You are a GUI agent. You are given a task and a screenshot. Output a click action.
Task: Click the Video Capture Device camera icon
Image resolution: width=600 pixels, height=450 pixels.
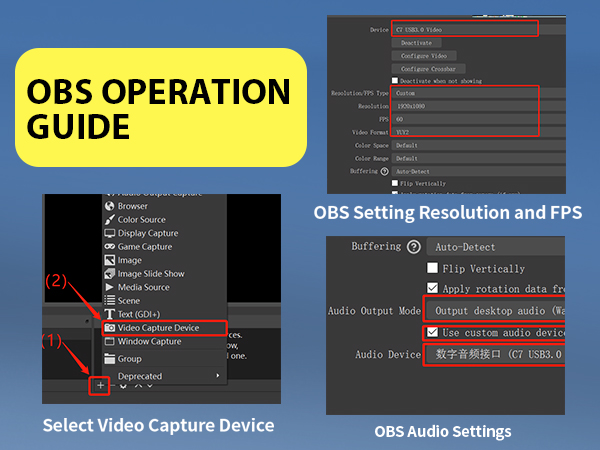[110, 328]
